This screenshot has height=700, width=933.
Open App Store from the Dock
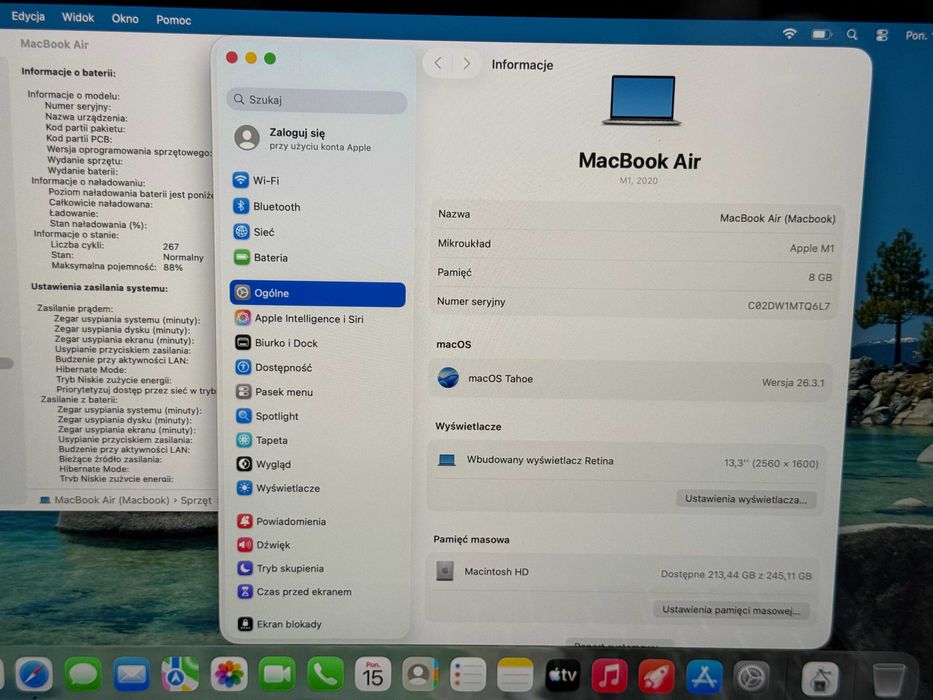704,678
